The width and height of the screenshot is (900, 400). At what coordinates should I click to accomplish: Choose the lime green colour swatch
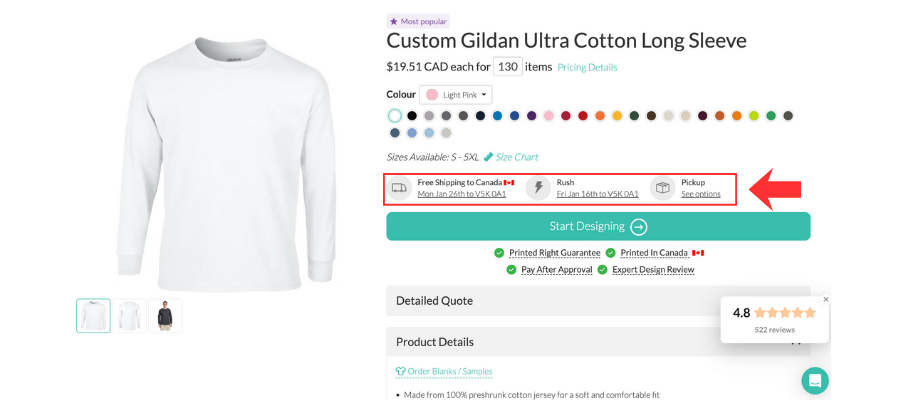coord(754,116)
